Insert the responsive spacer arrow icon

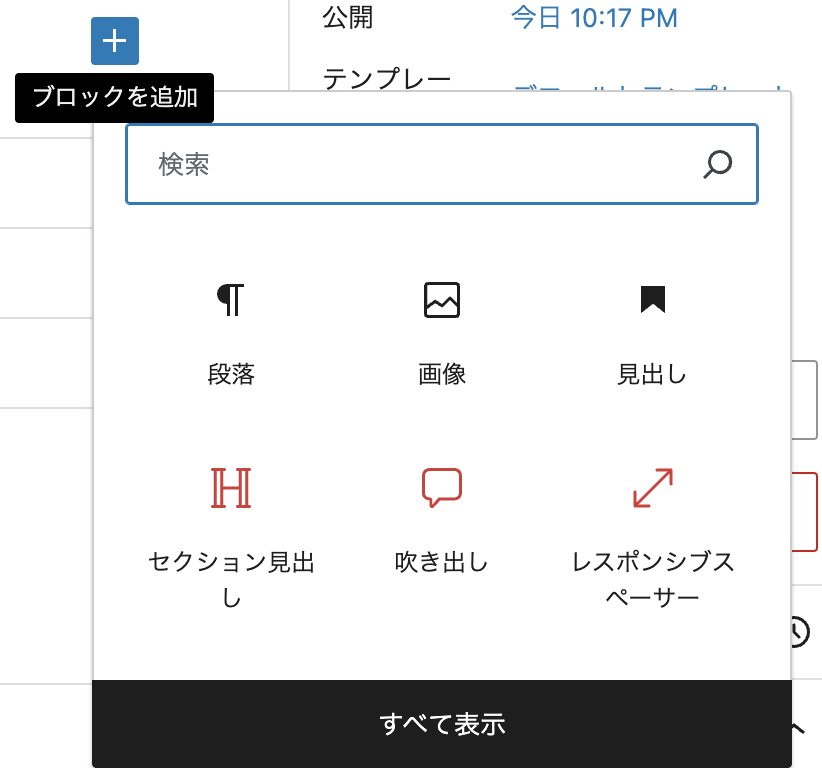click(653, 488)
